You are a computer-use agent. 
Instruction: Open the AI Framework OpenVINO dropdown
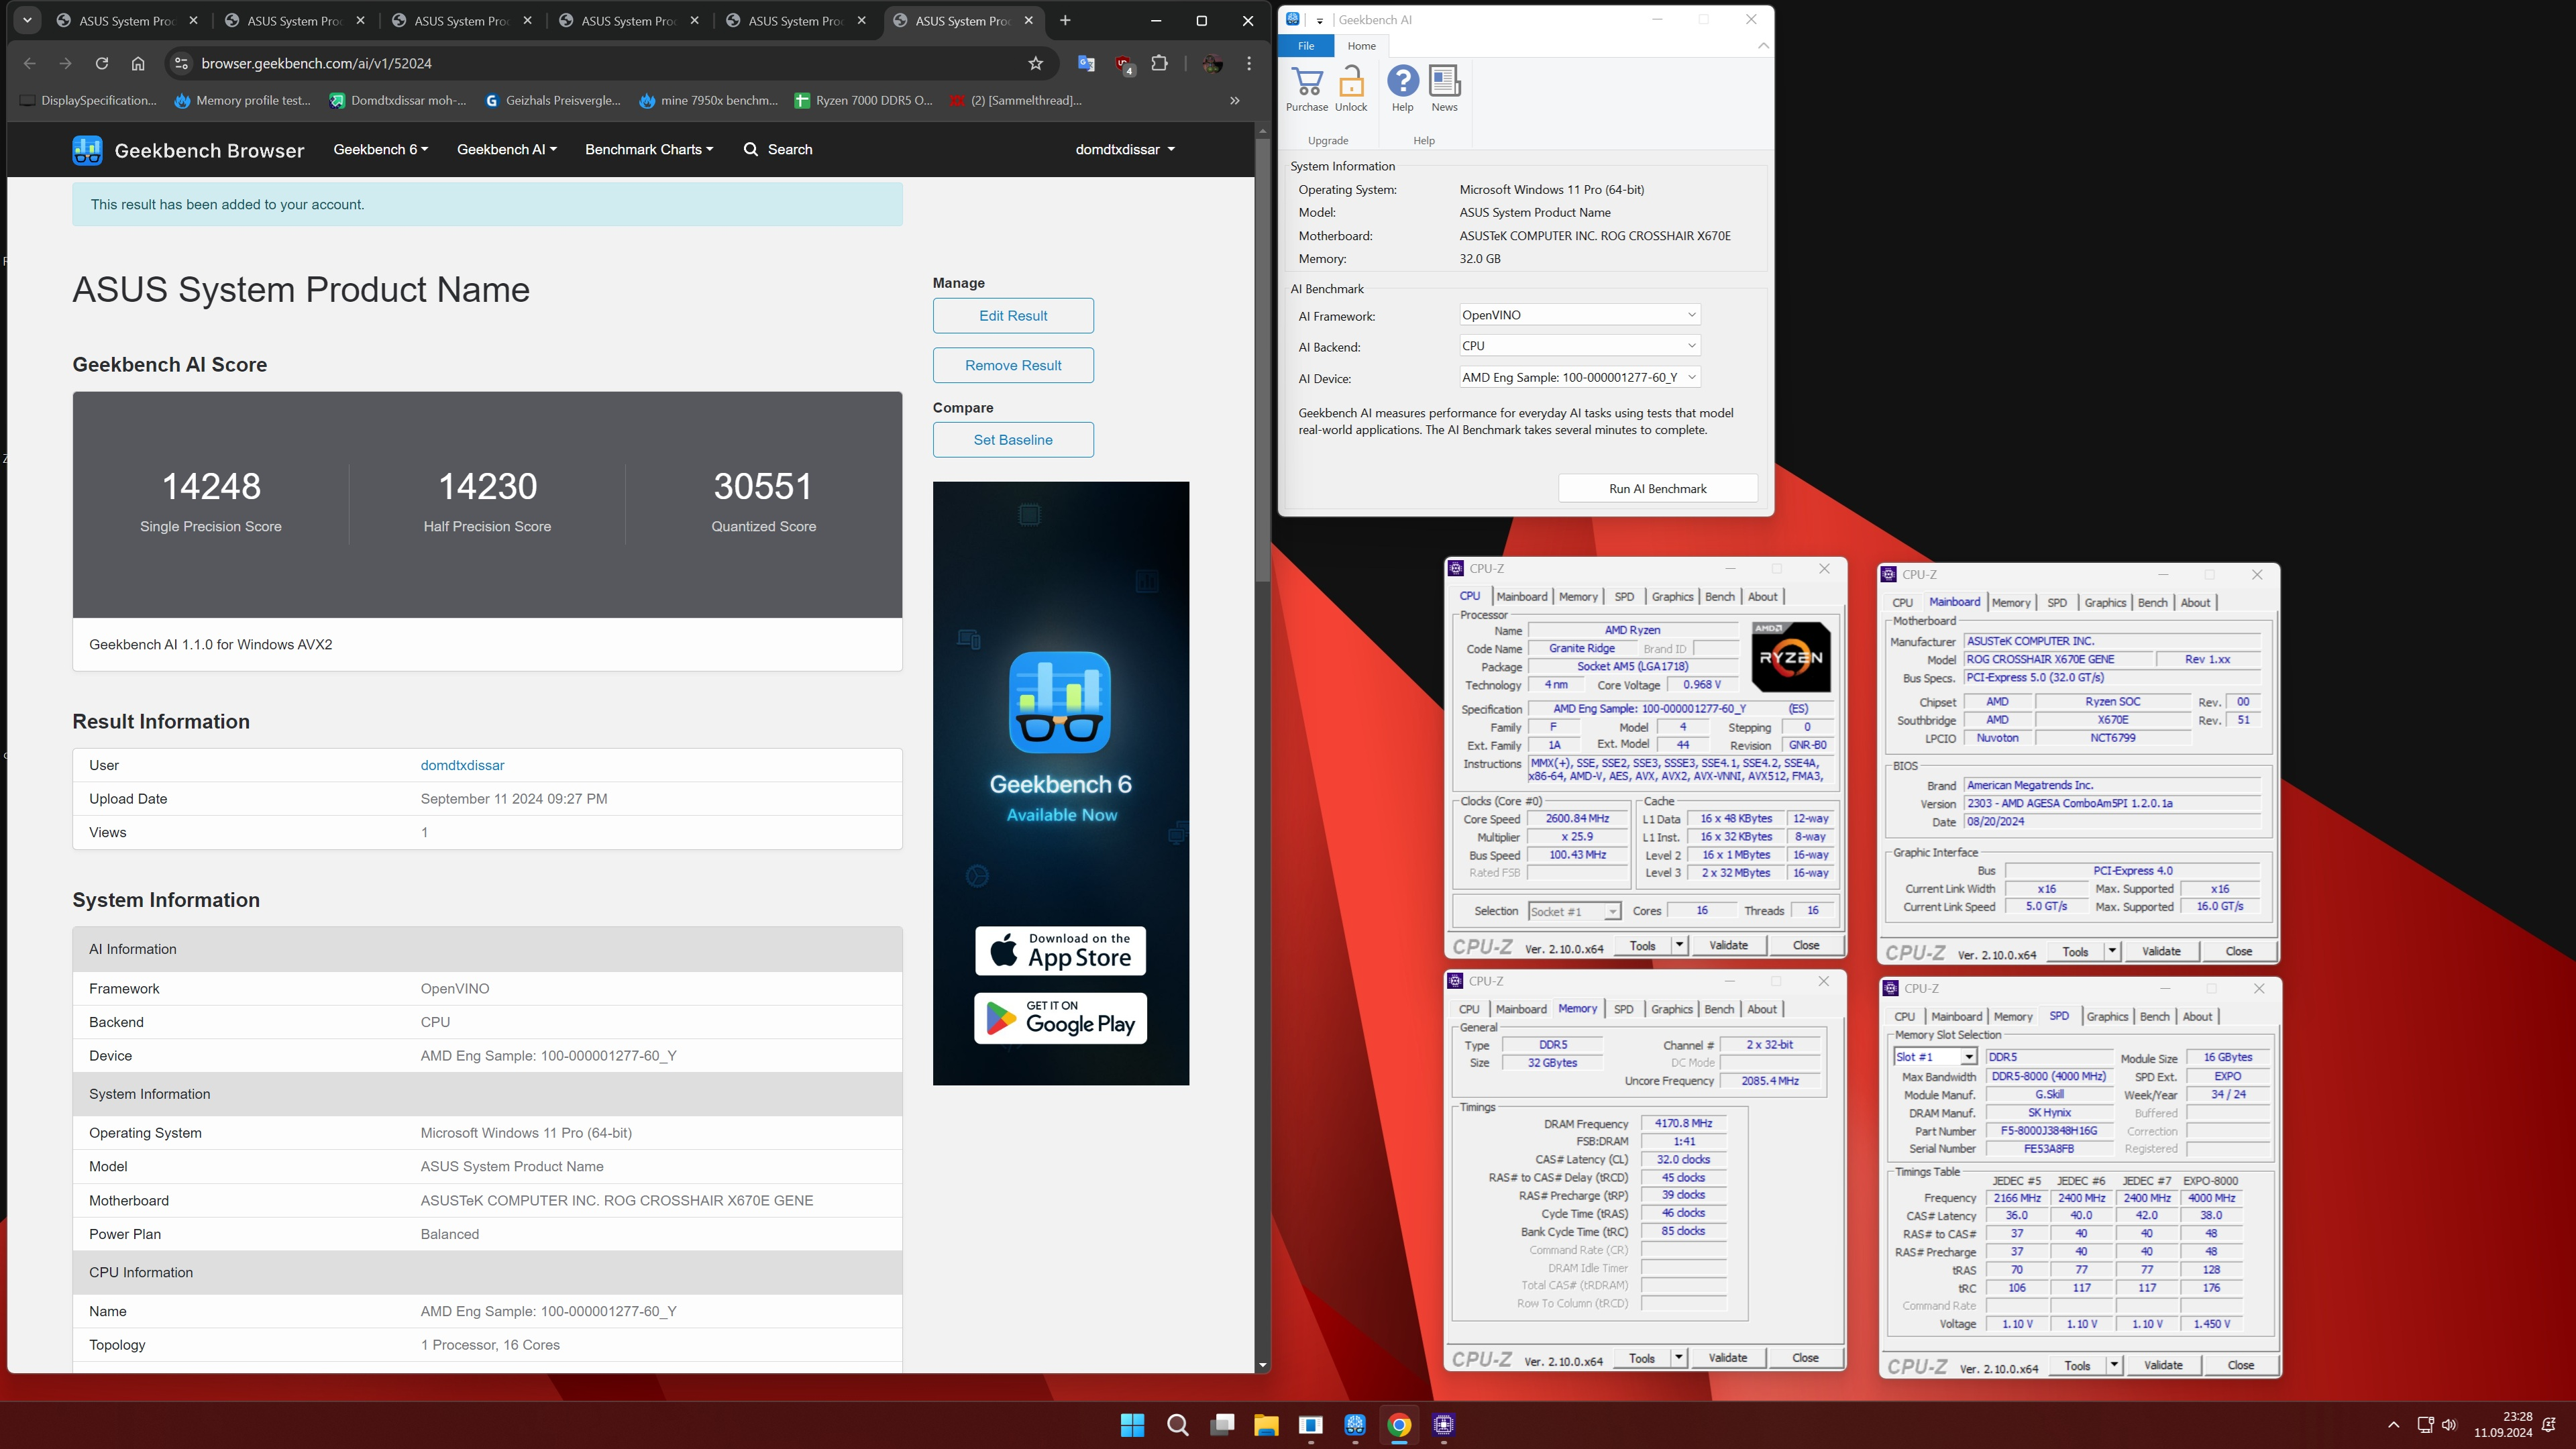coord(1579,315)
